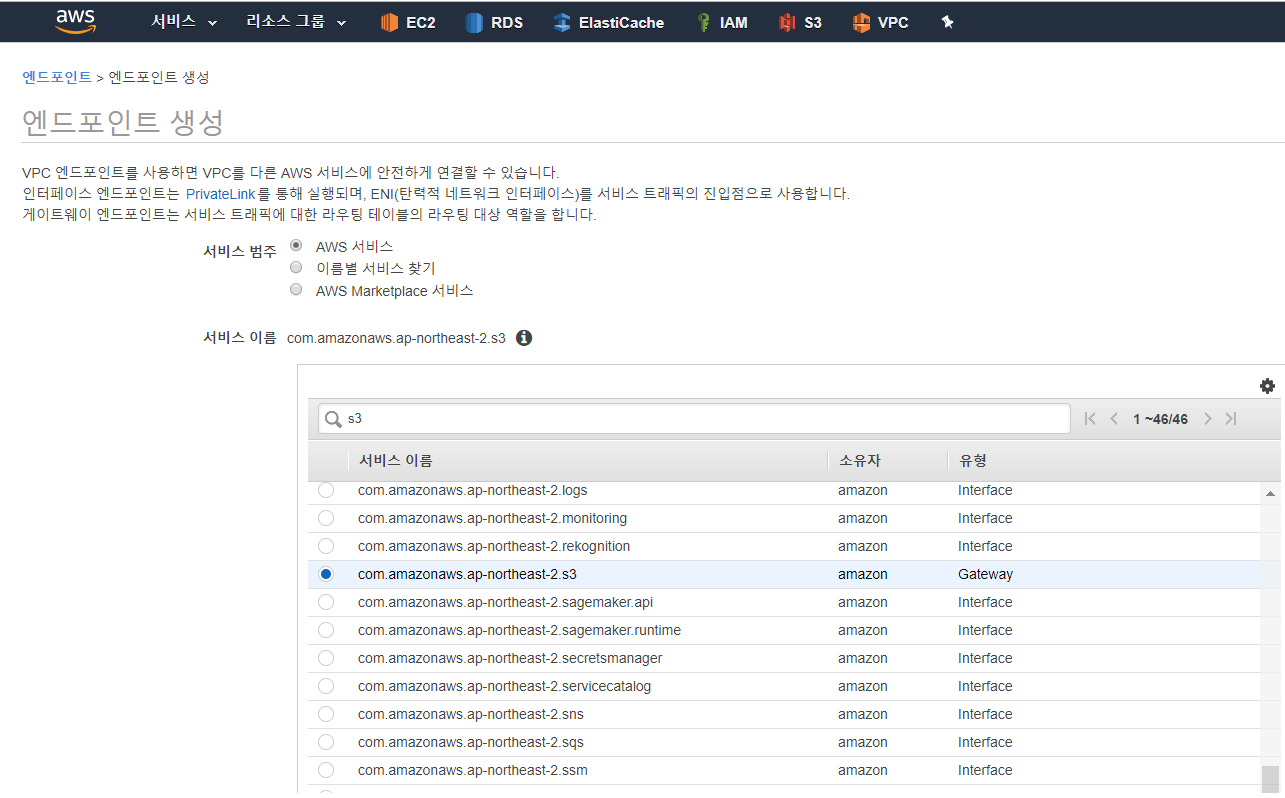Select the sagemaker.runtime service radio
Screen dimensions: 1285x798
pos(326,630)
